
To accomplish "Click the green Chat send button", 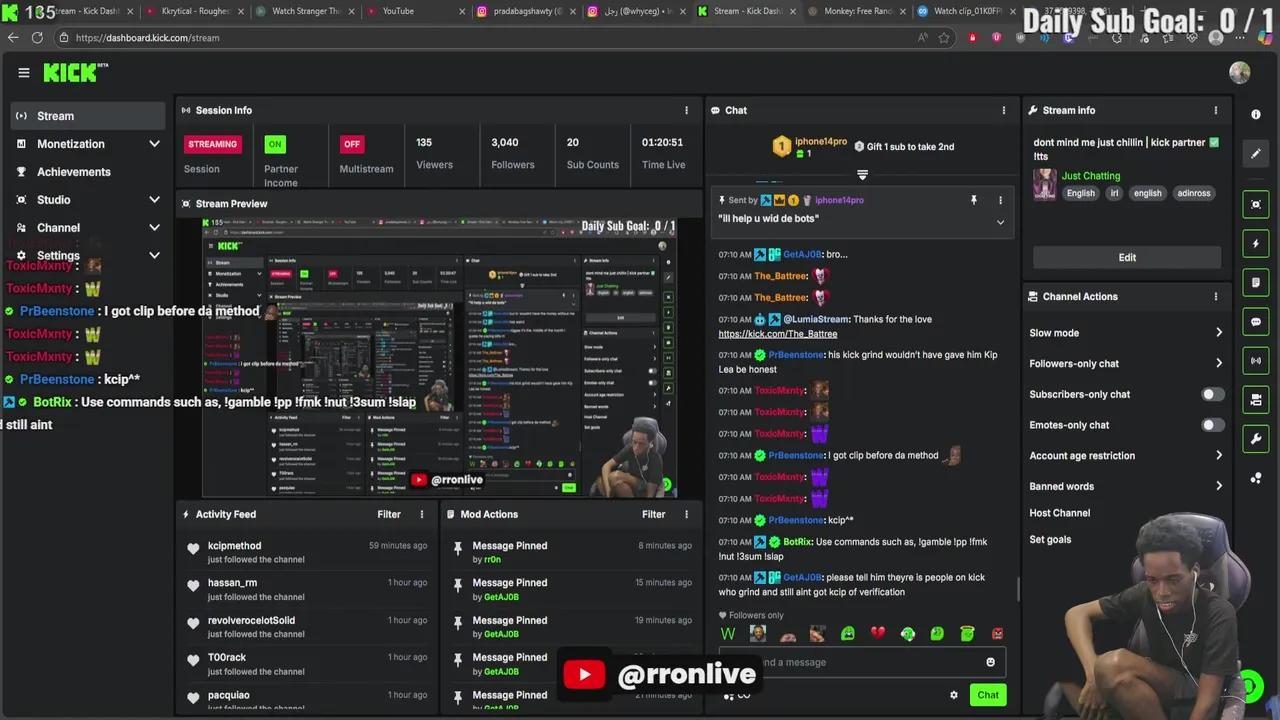I will [988, 695].
